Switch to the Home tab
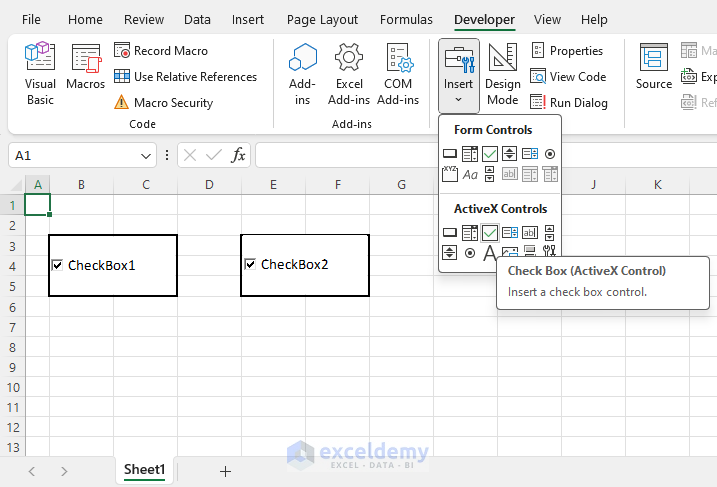Image resolution: width=717 pixels, height=487 pixels. click(x=85, y=20)
